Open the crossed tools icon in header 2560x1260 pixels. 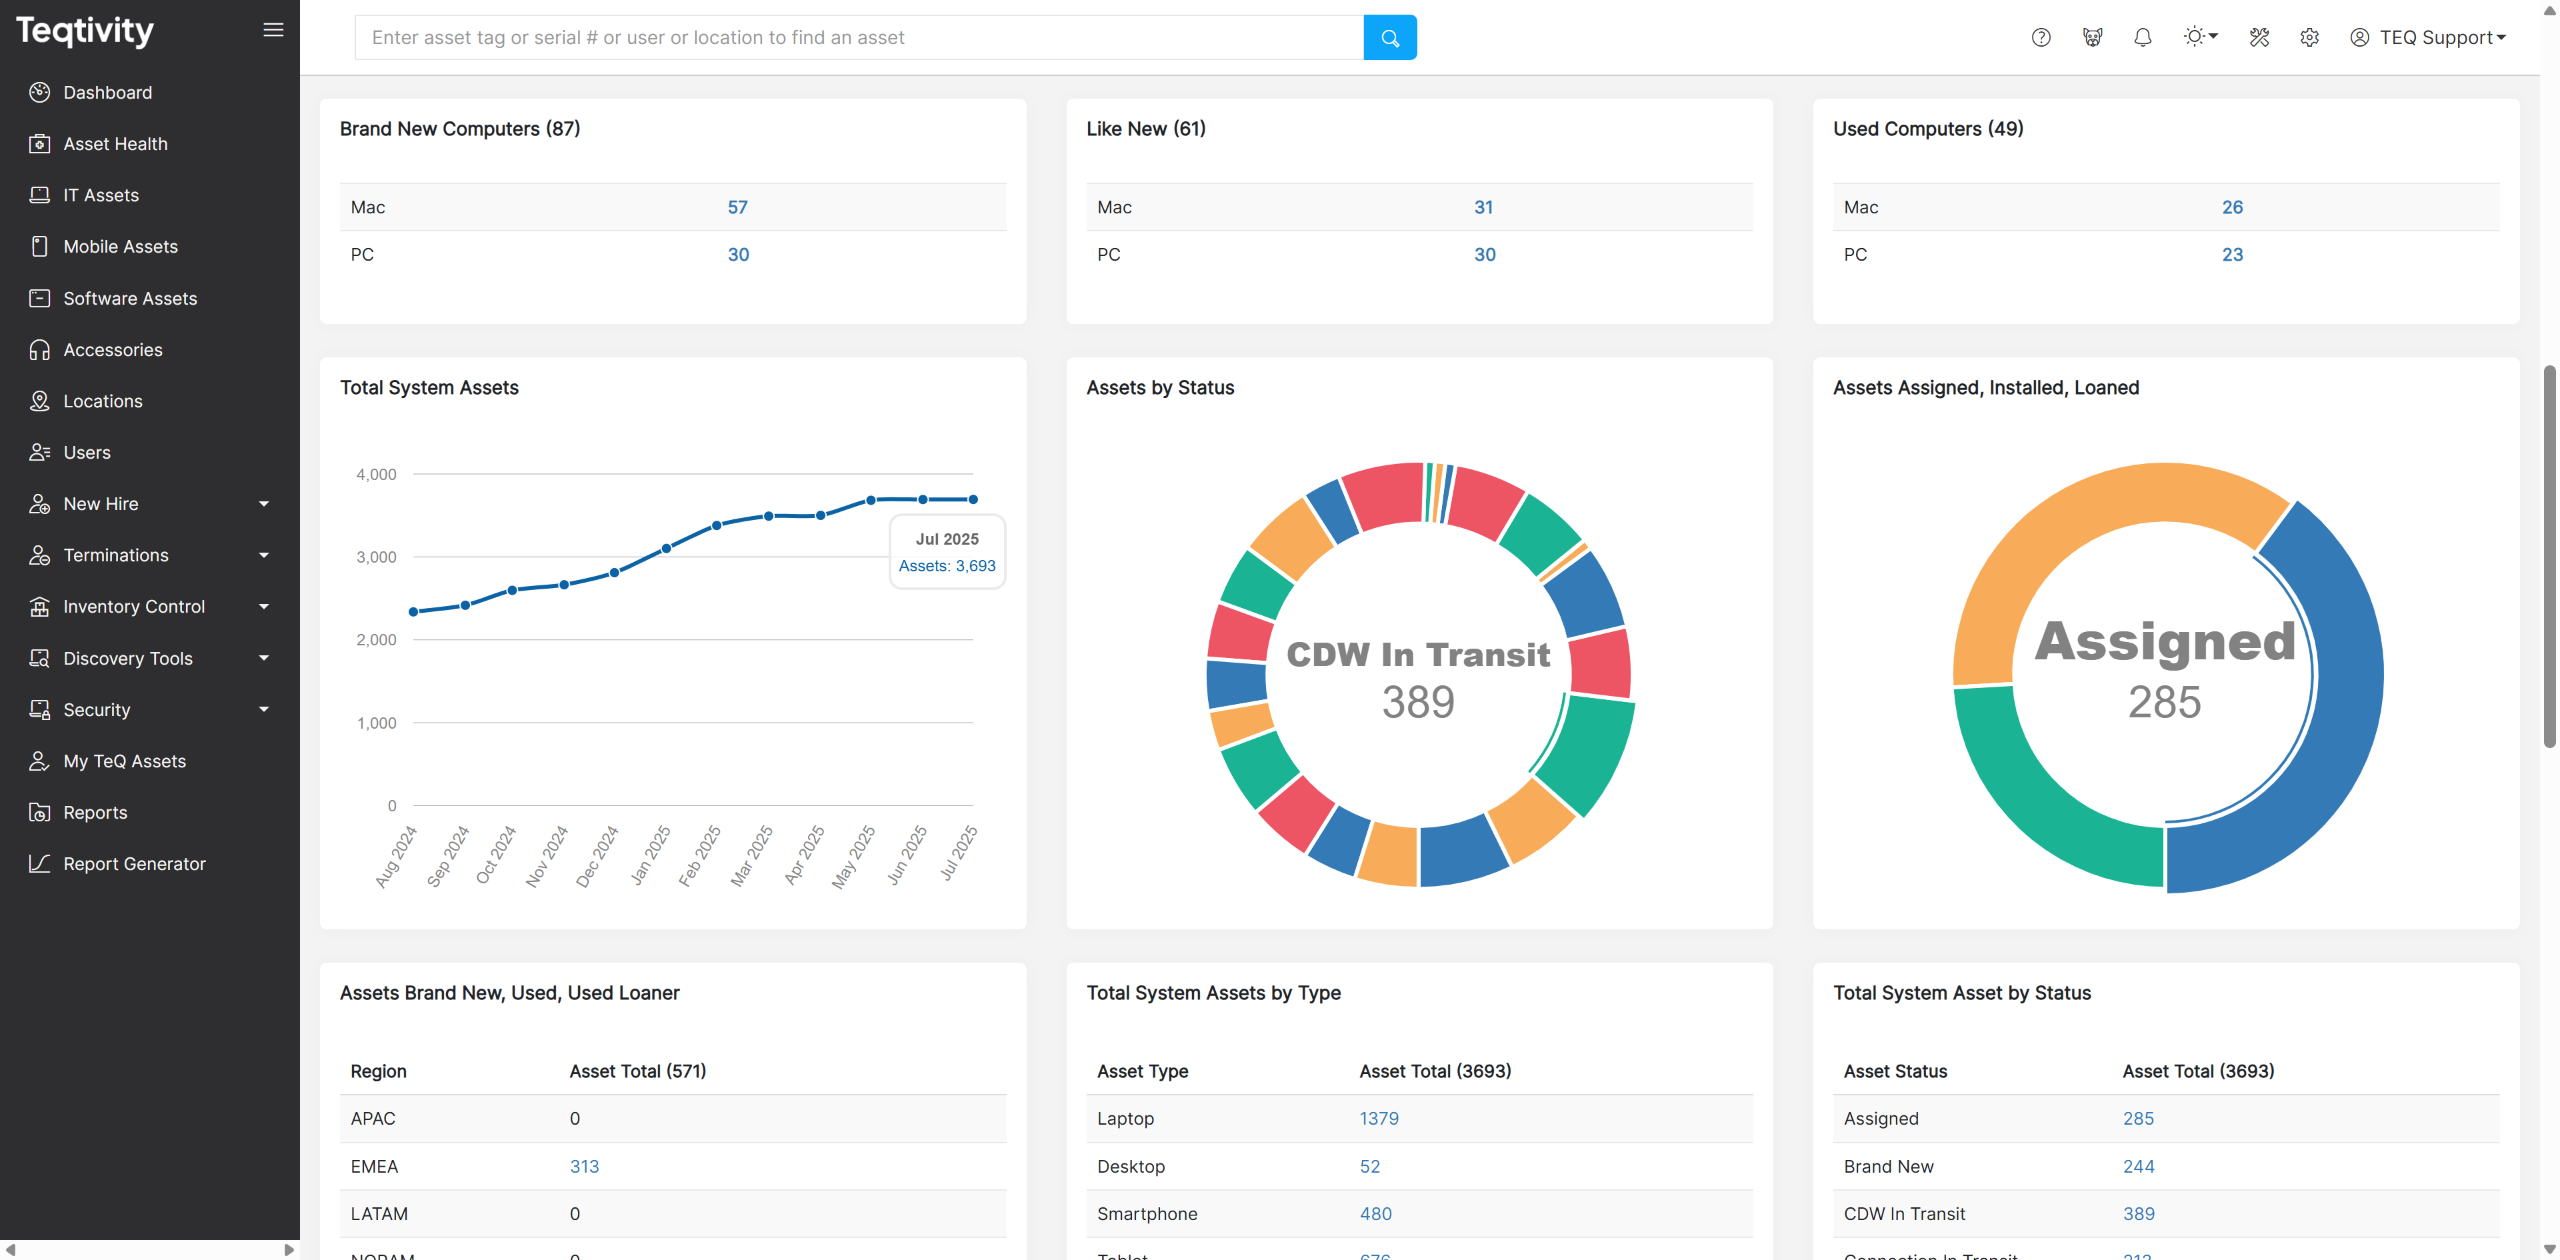[x=2259, y=38]
